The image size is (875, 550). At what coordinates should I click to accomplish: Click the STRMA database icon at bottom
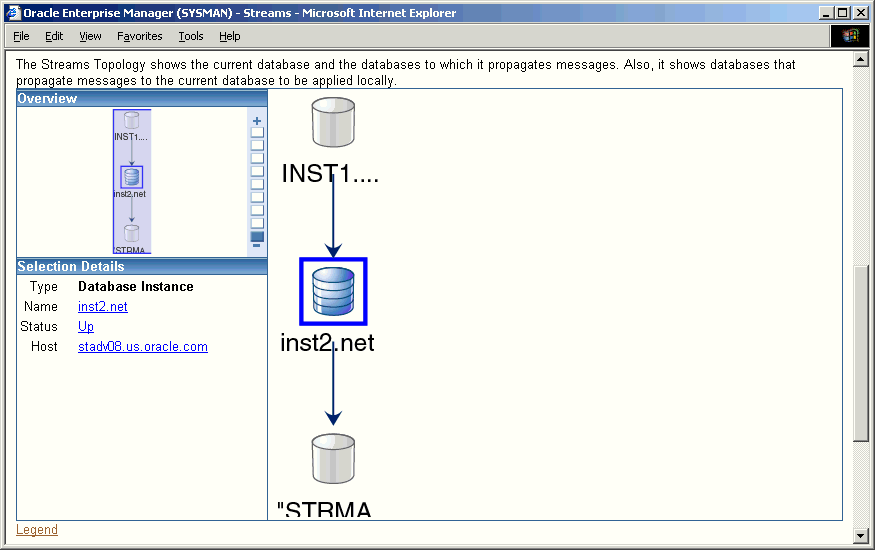(x=333, y=459)
